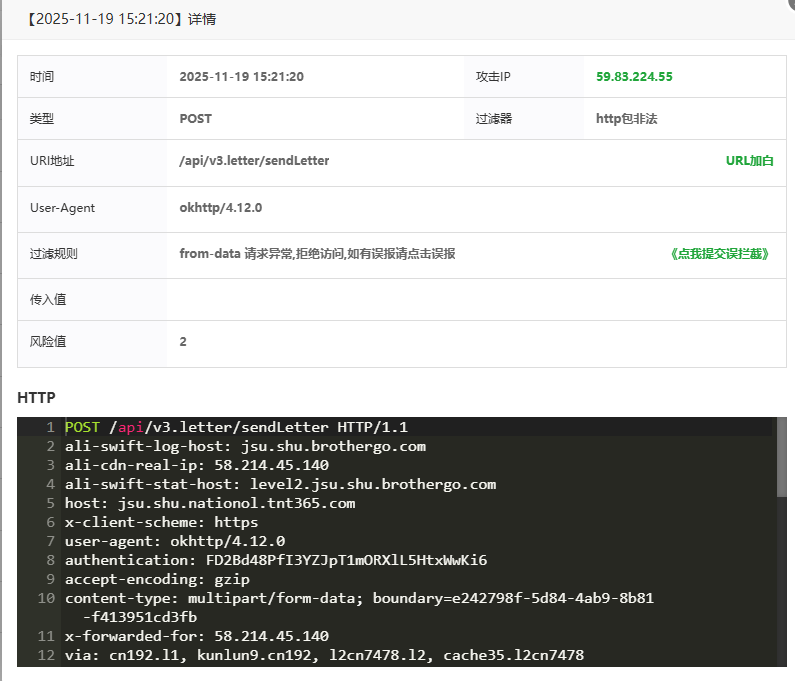
Task: Click the empty 传入值 value cell
Action: tap(475, 299)
